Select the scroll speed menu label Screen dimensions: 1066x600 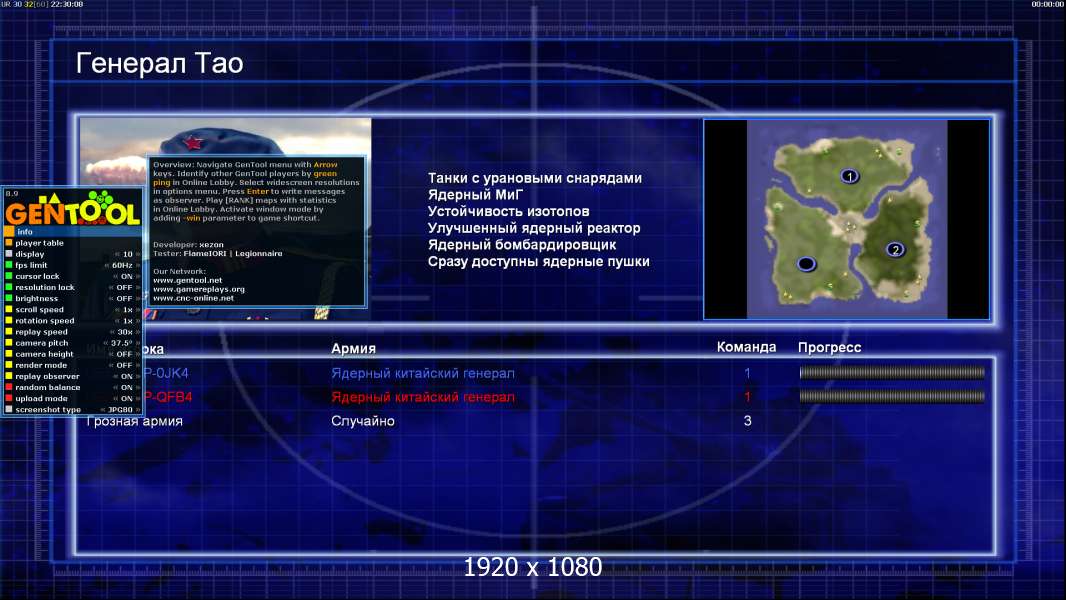39,309
